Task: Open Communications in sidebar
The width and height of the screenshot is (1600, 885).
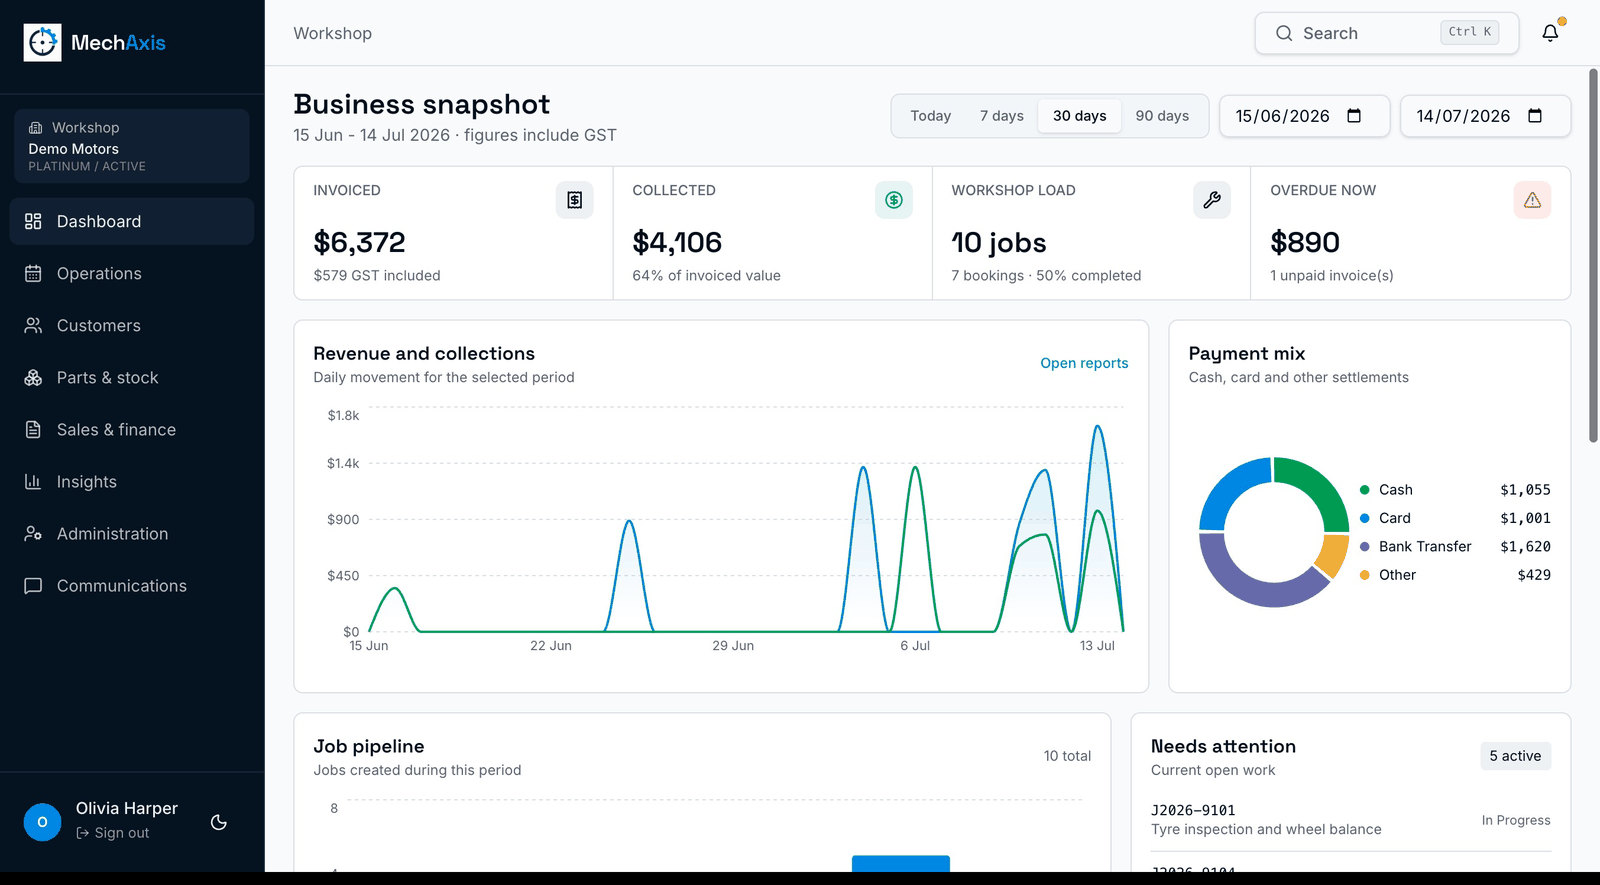Action: coord(132,585)
